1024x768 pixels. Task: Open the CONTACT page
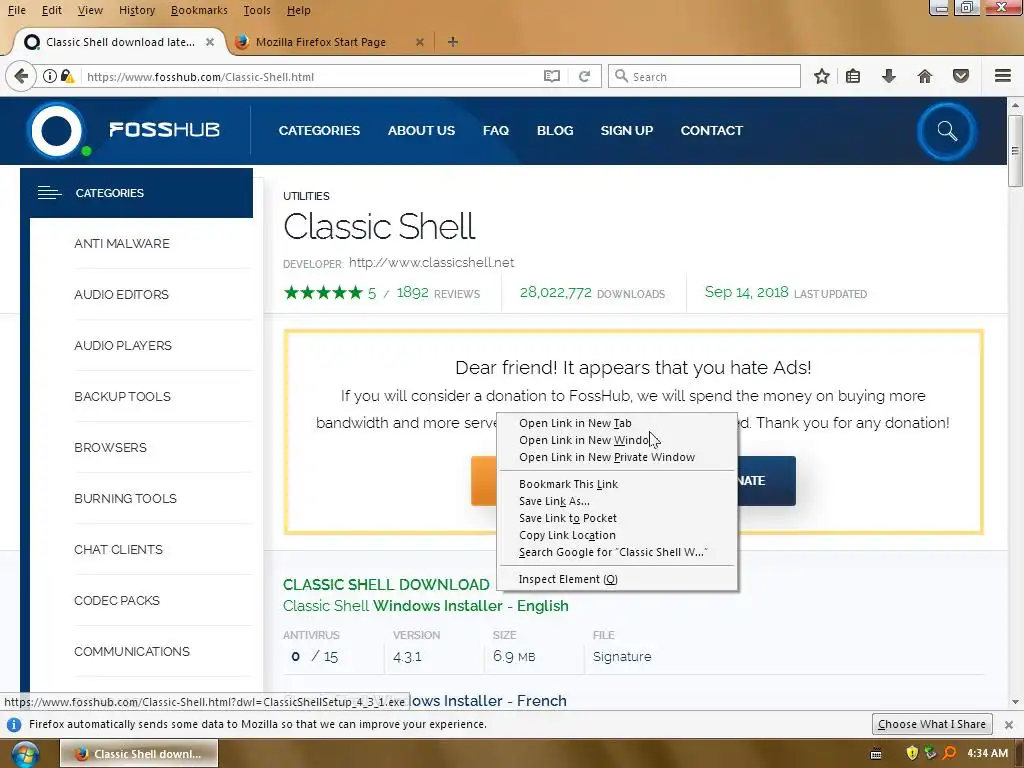[712, 131]
